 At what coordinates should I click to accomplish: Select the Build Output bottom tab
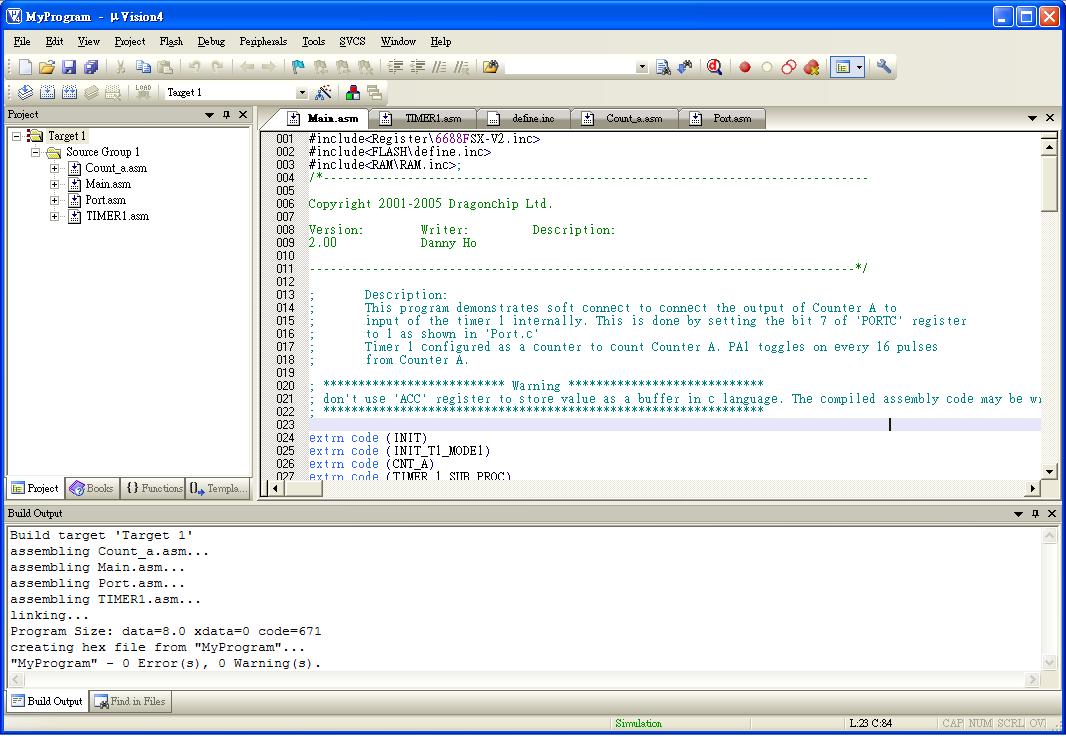pyautogui.click(x=47, y=702)
